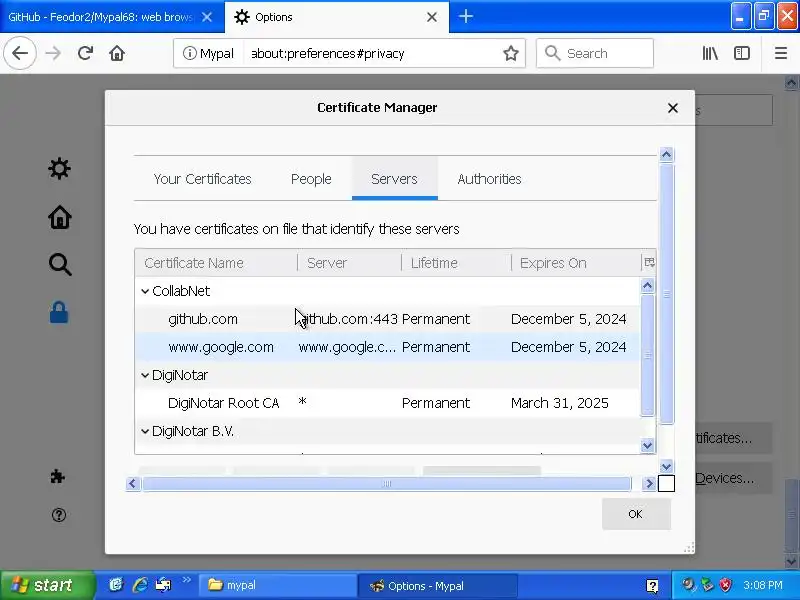
Task: Click the first quick launch icon on taskbar
Action: (x=116, y=585)
